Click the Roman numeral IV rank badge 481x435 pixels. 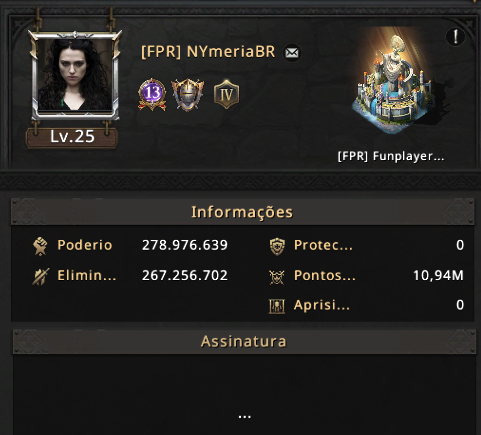coord(226,94)
